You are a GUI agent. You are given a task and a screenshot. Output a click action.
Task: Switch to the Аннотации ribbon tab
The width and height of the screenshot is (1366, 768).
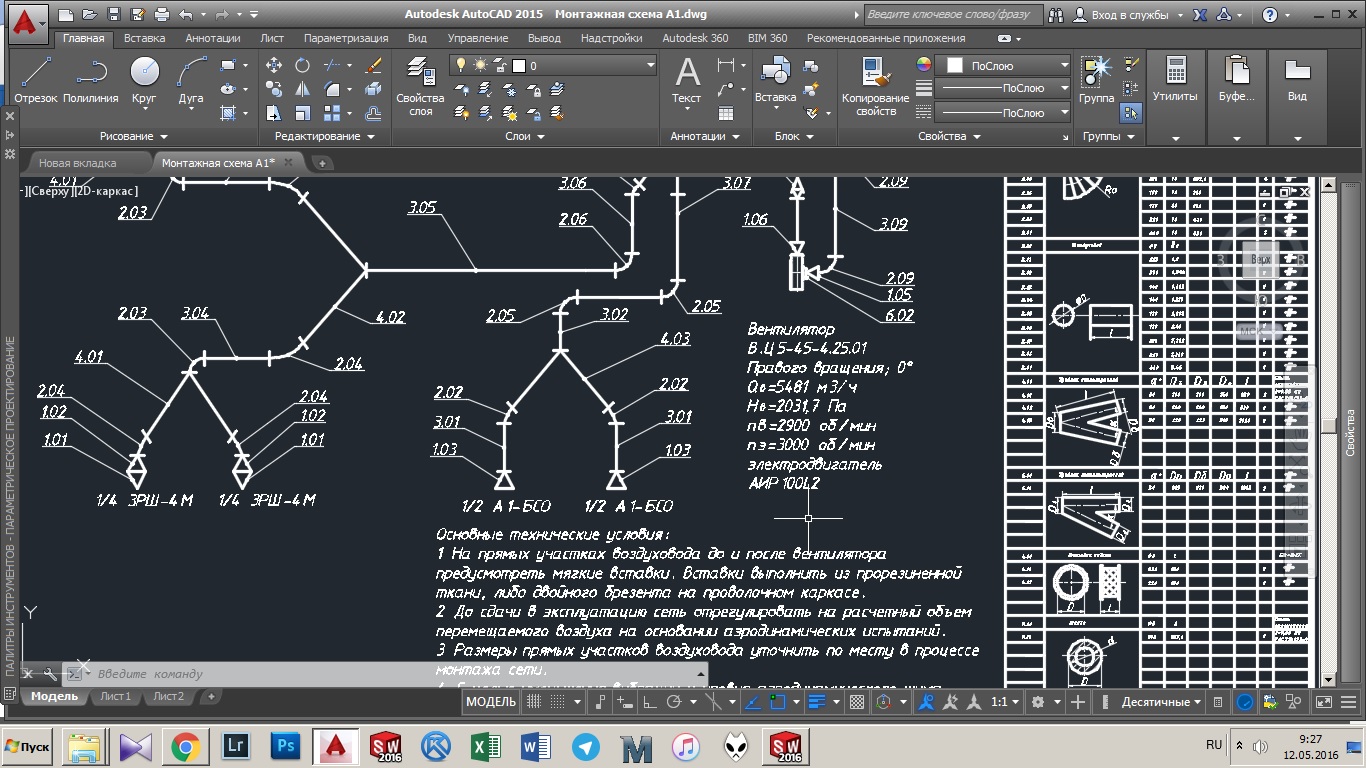[x=213, y=38]
